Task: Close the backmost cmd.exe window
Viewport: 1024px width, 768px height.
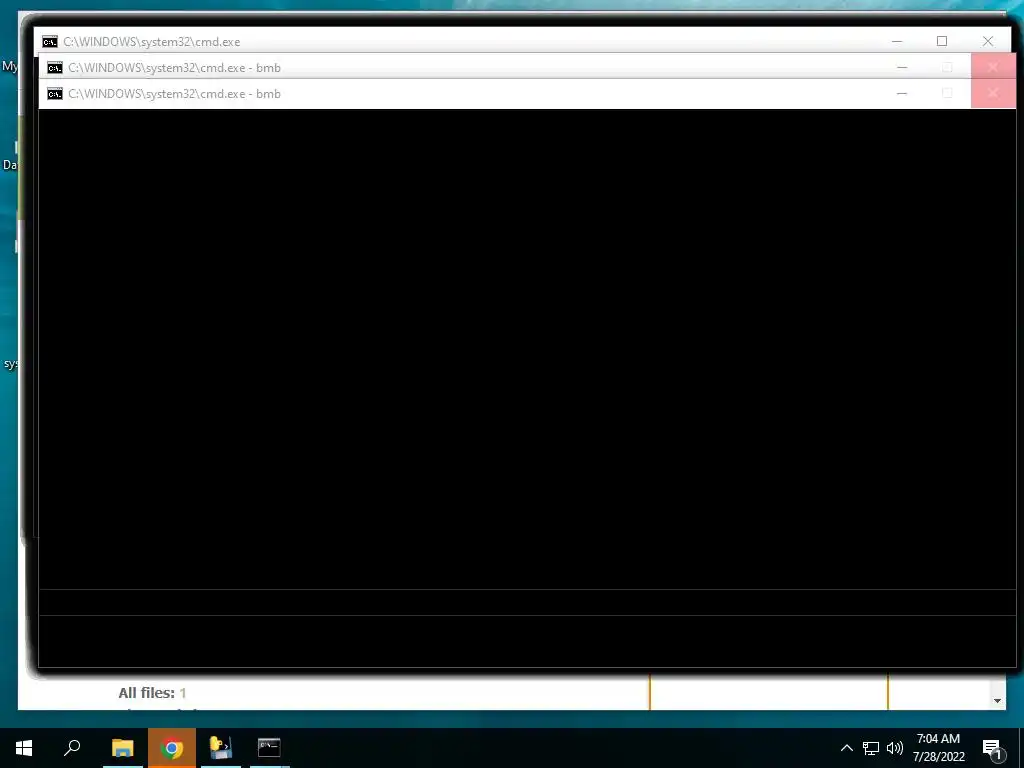Action: coord(987,41)
